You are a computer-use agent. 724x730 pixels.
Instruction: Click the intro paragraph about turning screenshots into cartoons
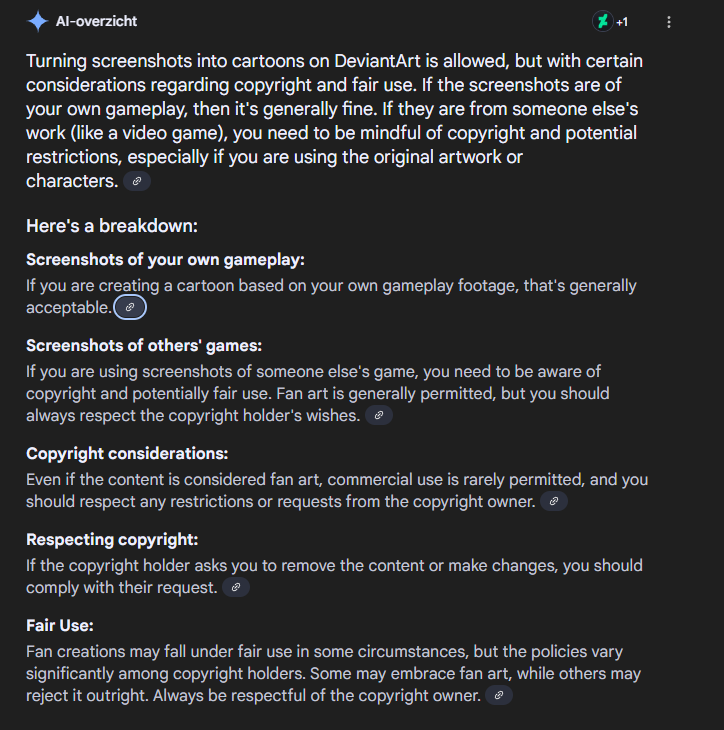click(x=334, y=121)
